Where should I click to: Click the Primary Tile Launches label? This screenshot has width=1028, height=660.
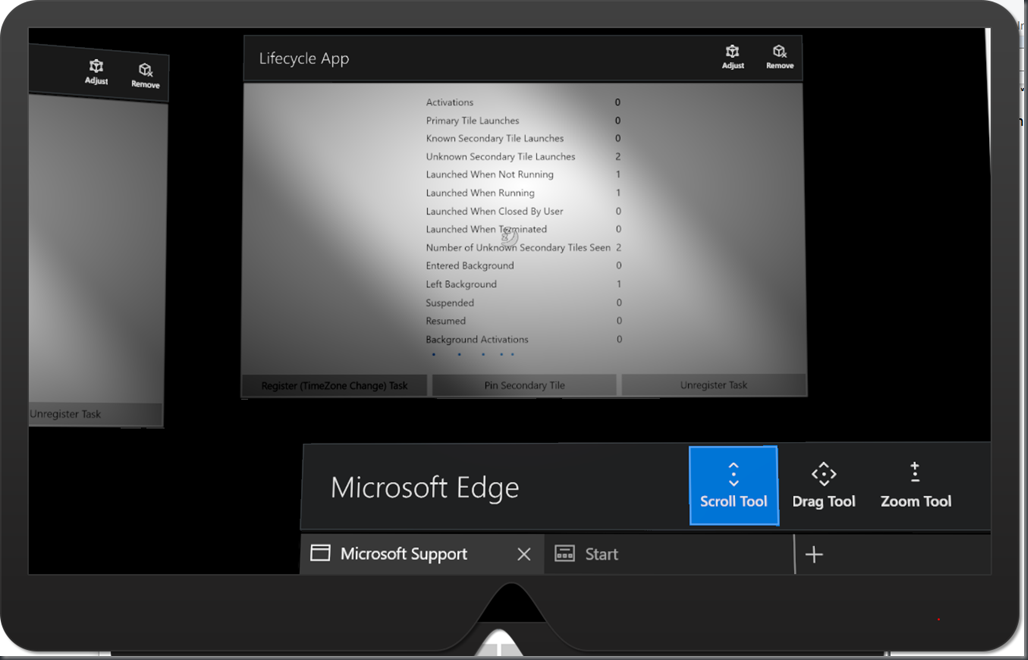pyautogui.click(x=473, y=121)
